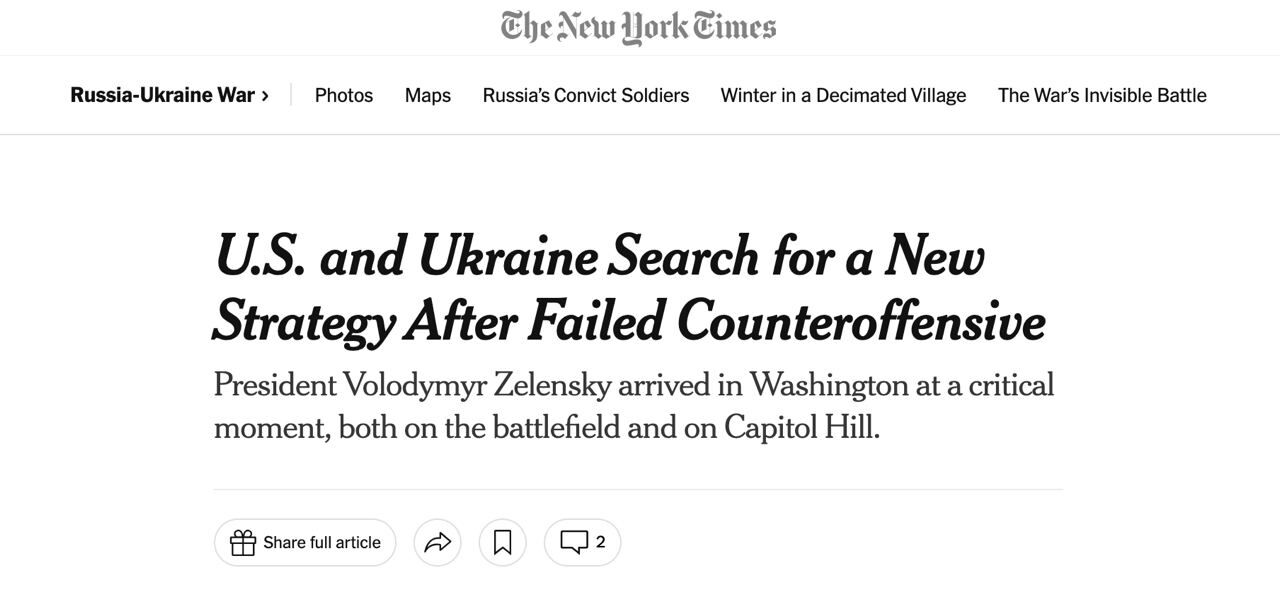Expand the chevron beside Russia-Ukraine War
The height and width of the screenshot is (595, 1280).
(265, 96)
